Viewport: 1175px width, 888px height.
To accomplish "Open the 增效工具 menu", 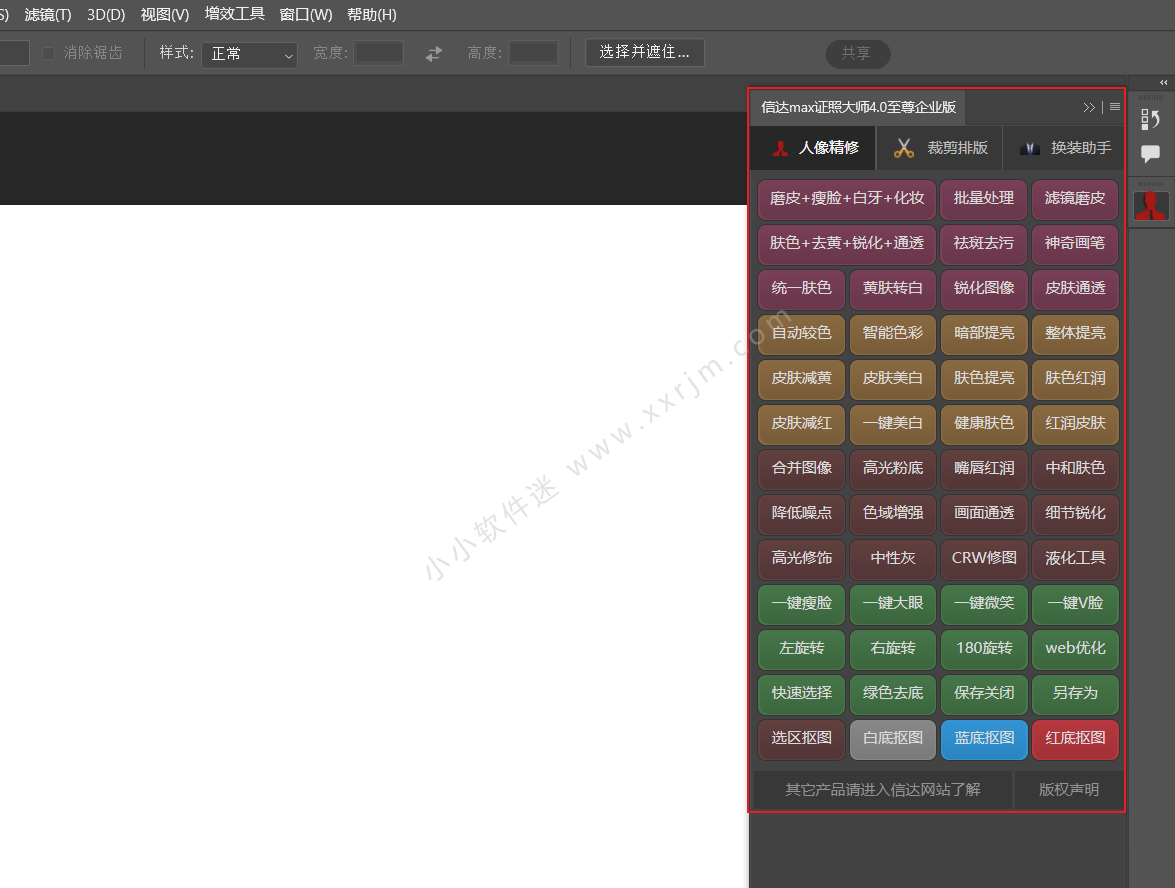I will [235, 14].
